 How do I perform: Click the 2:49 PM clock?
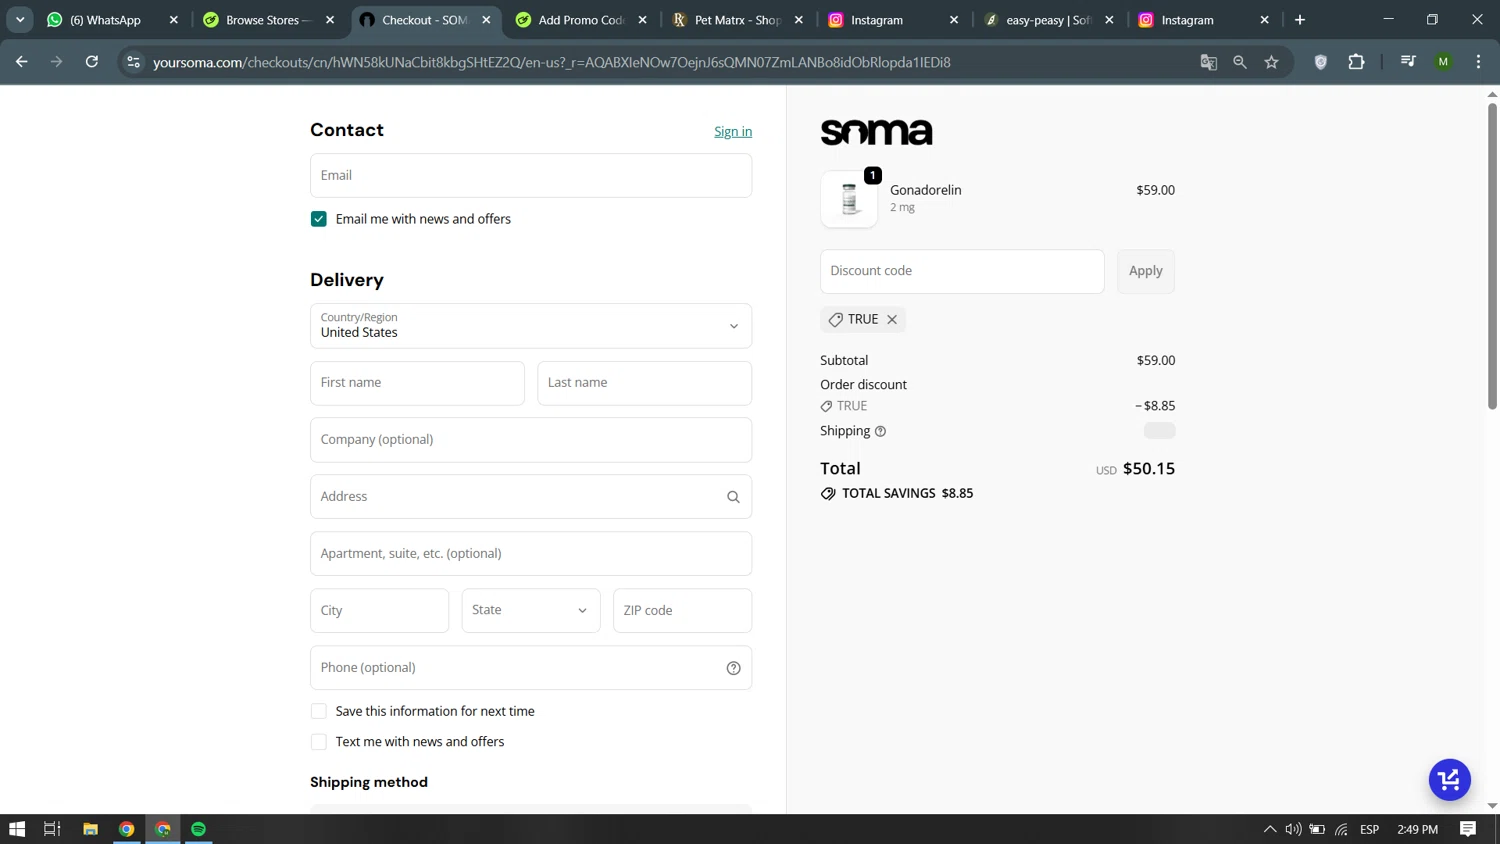click(x=1417, y=829)
